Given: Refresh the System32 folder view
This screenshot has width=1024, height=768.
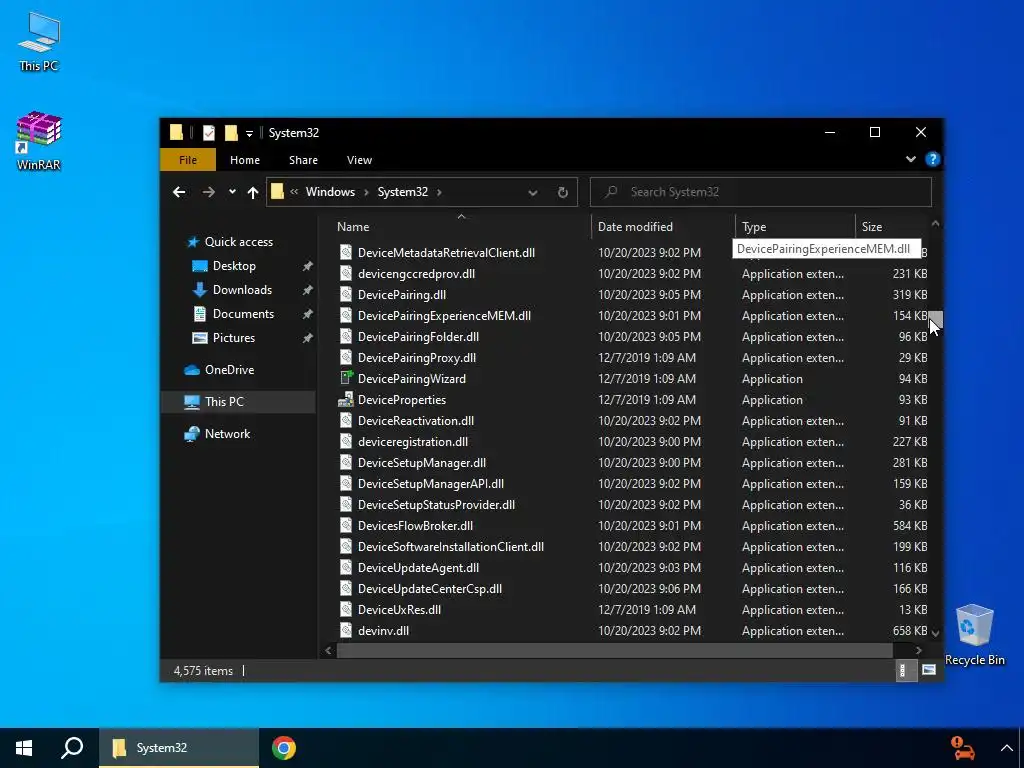Looking at the screenshot, I should (562, 193).
